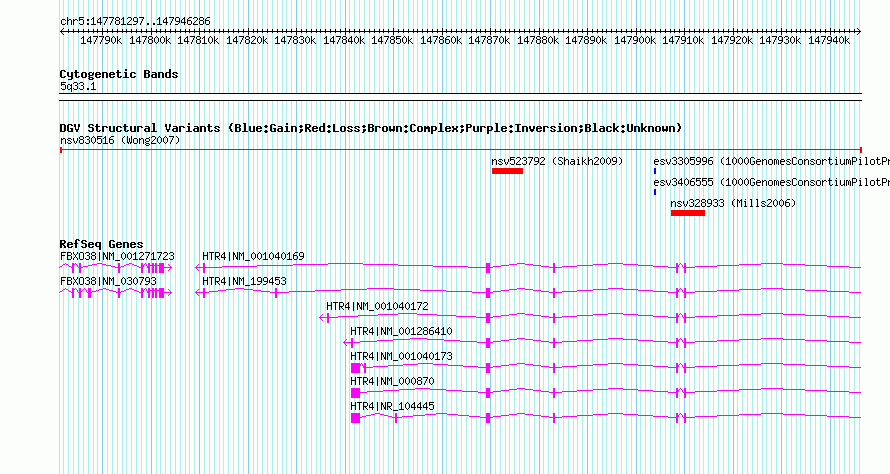Click the RefSeq Genes track title
This screenshot has height=474, width=890.
(x=102, y=244)
